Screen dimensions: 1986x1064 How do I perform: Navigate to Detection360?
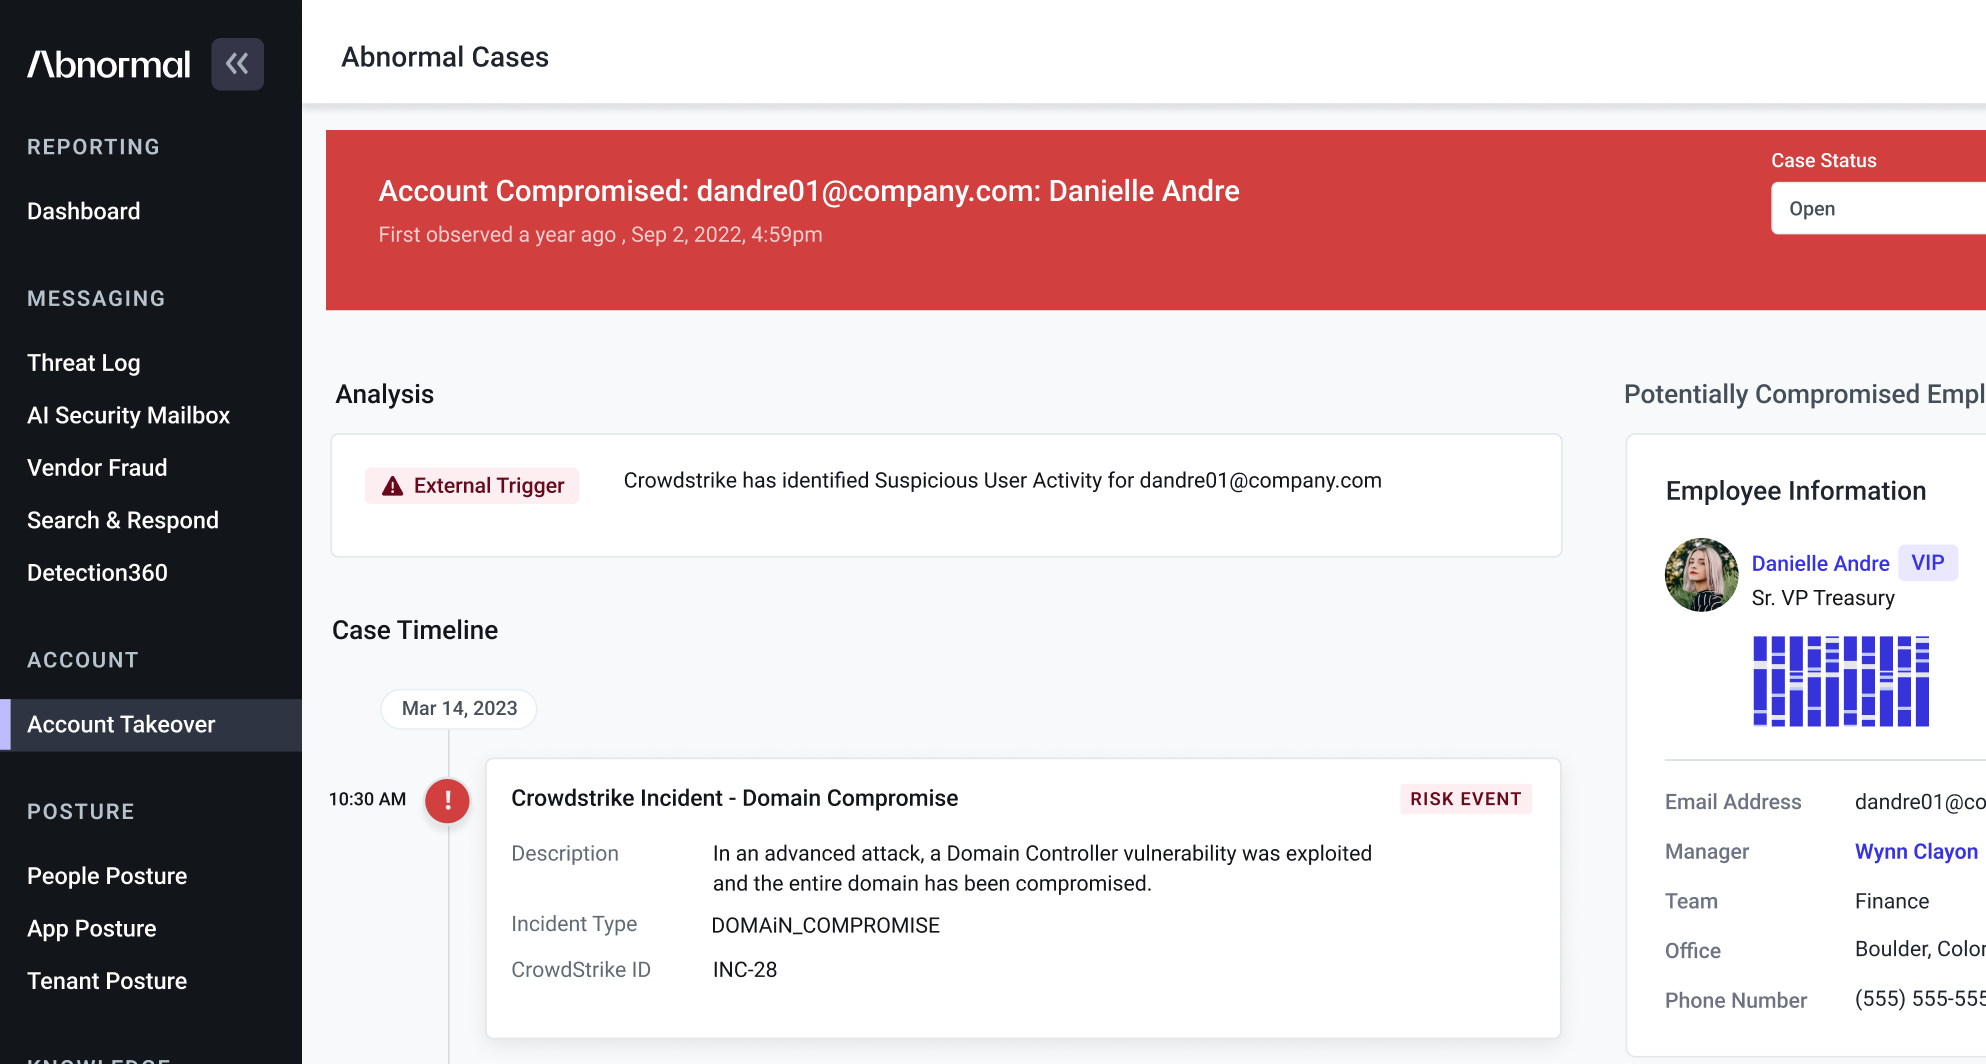pos(97,573)
